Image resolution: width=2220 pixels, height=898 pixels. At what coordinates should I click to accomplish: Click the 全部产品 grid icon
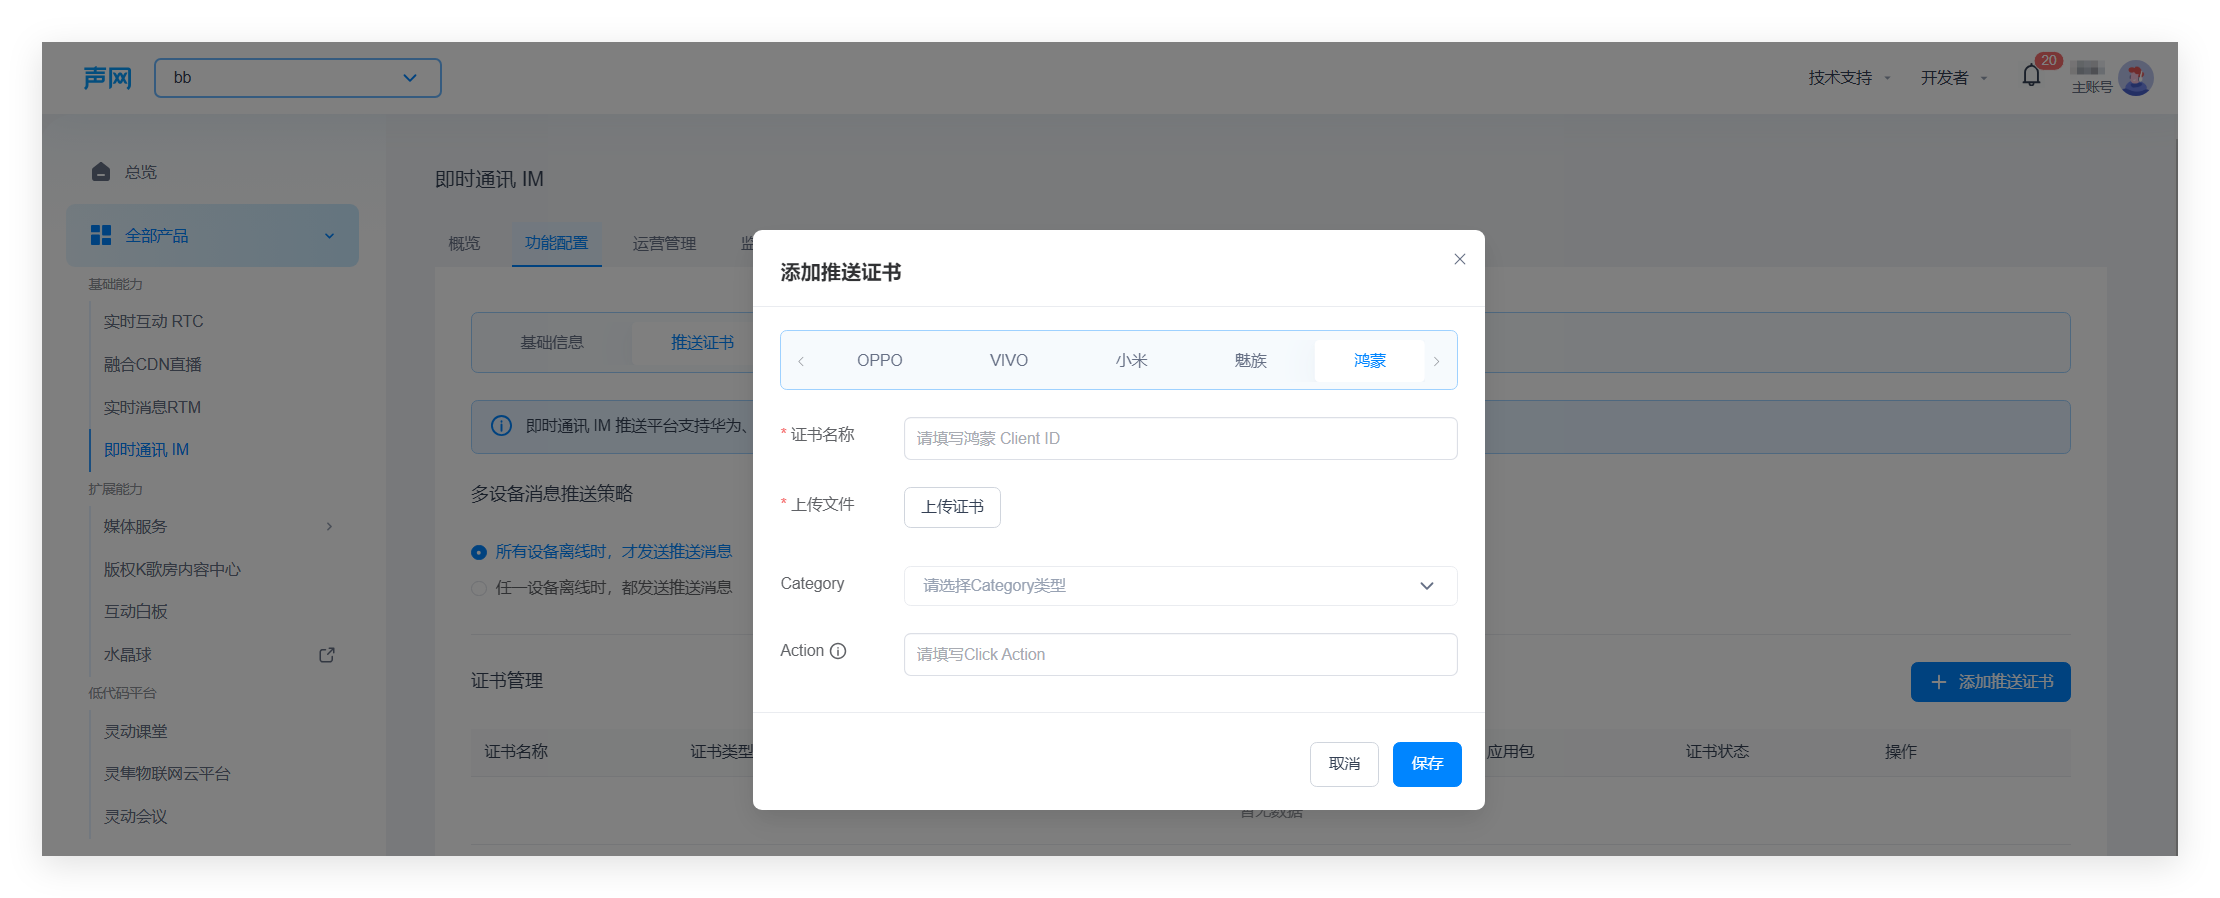(101, 235)
